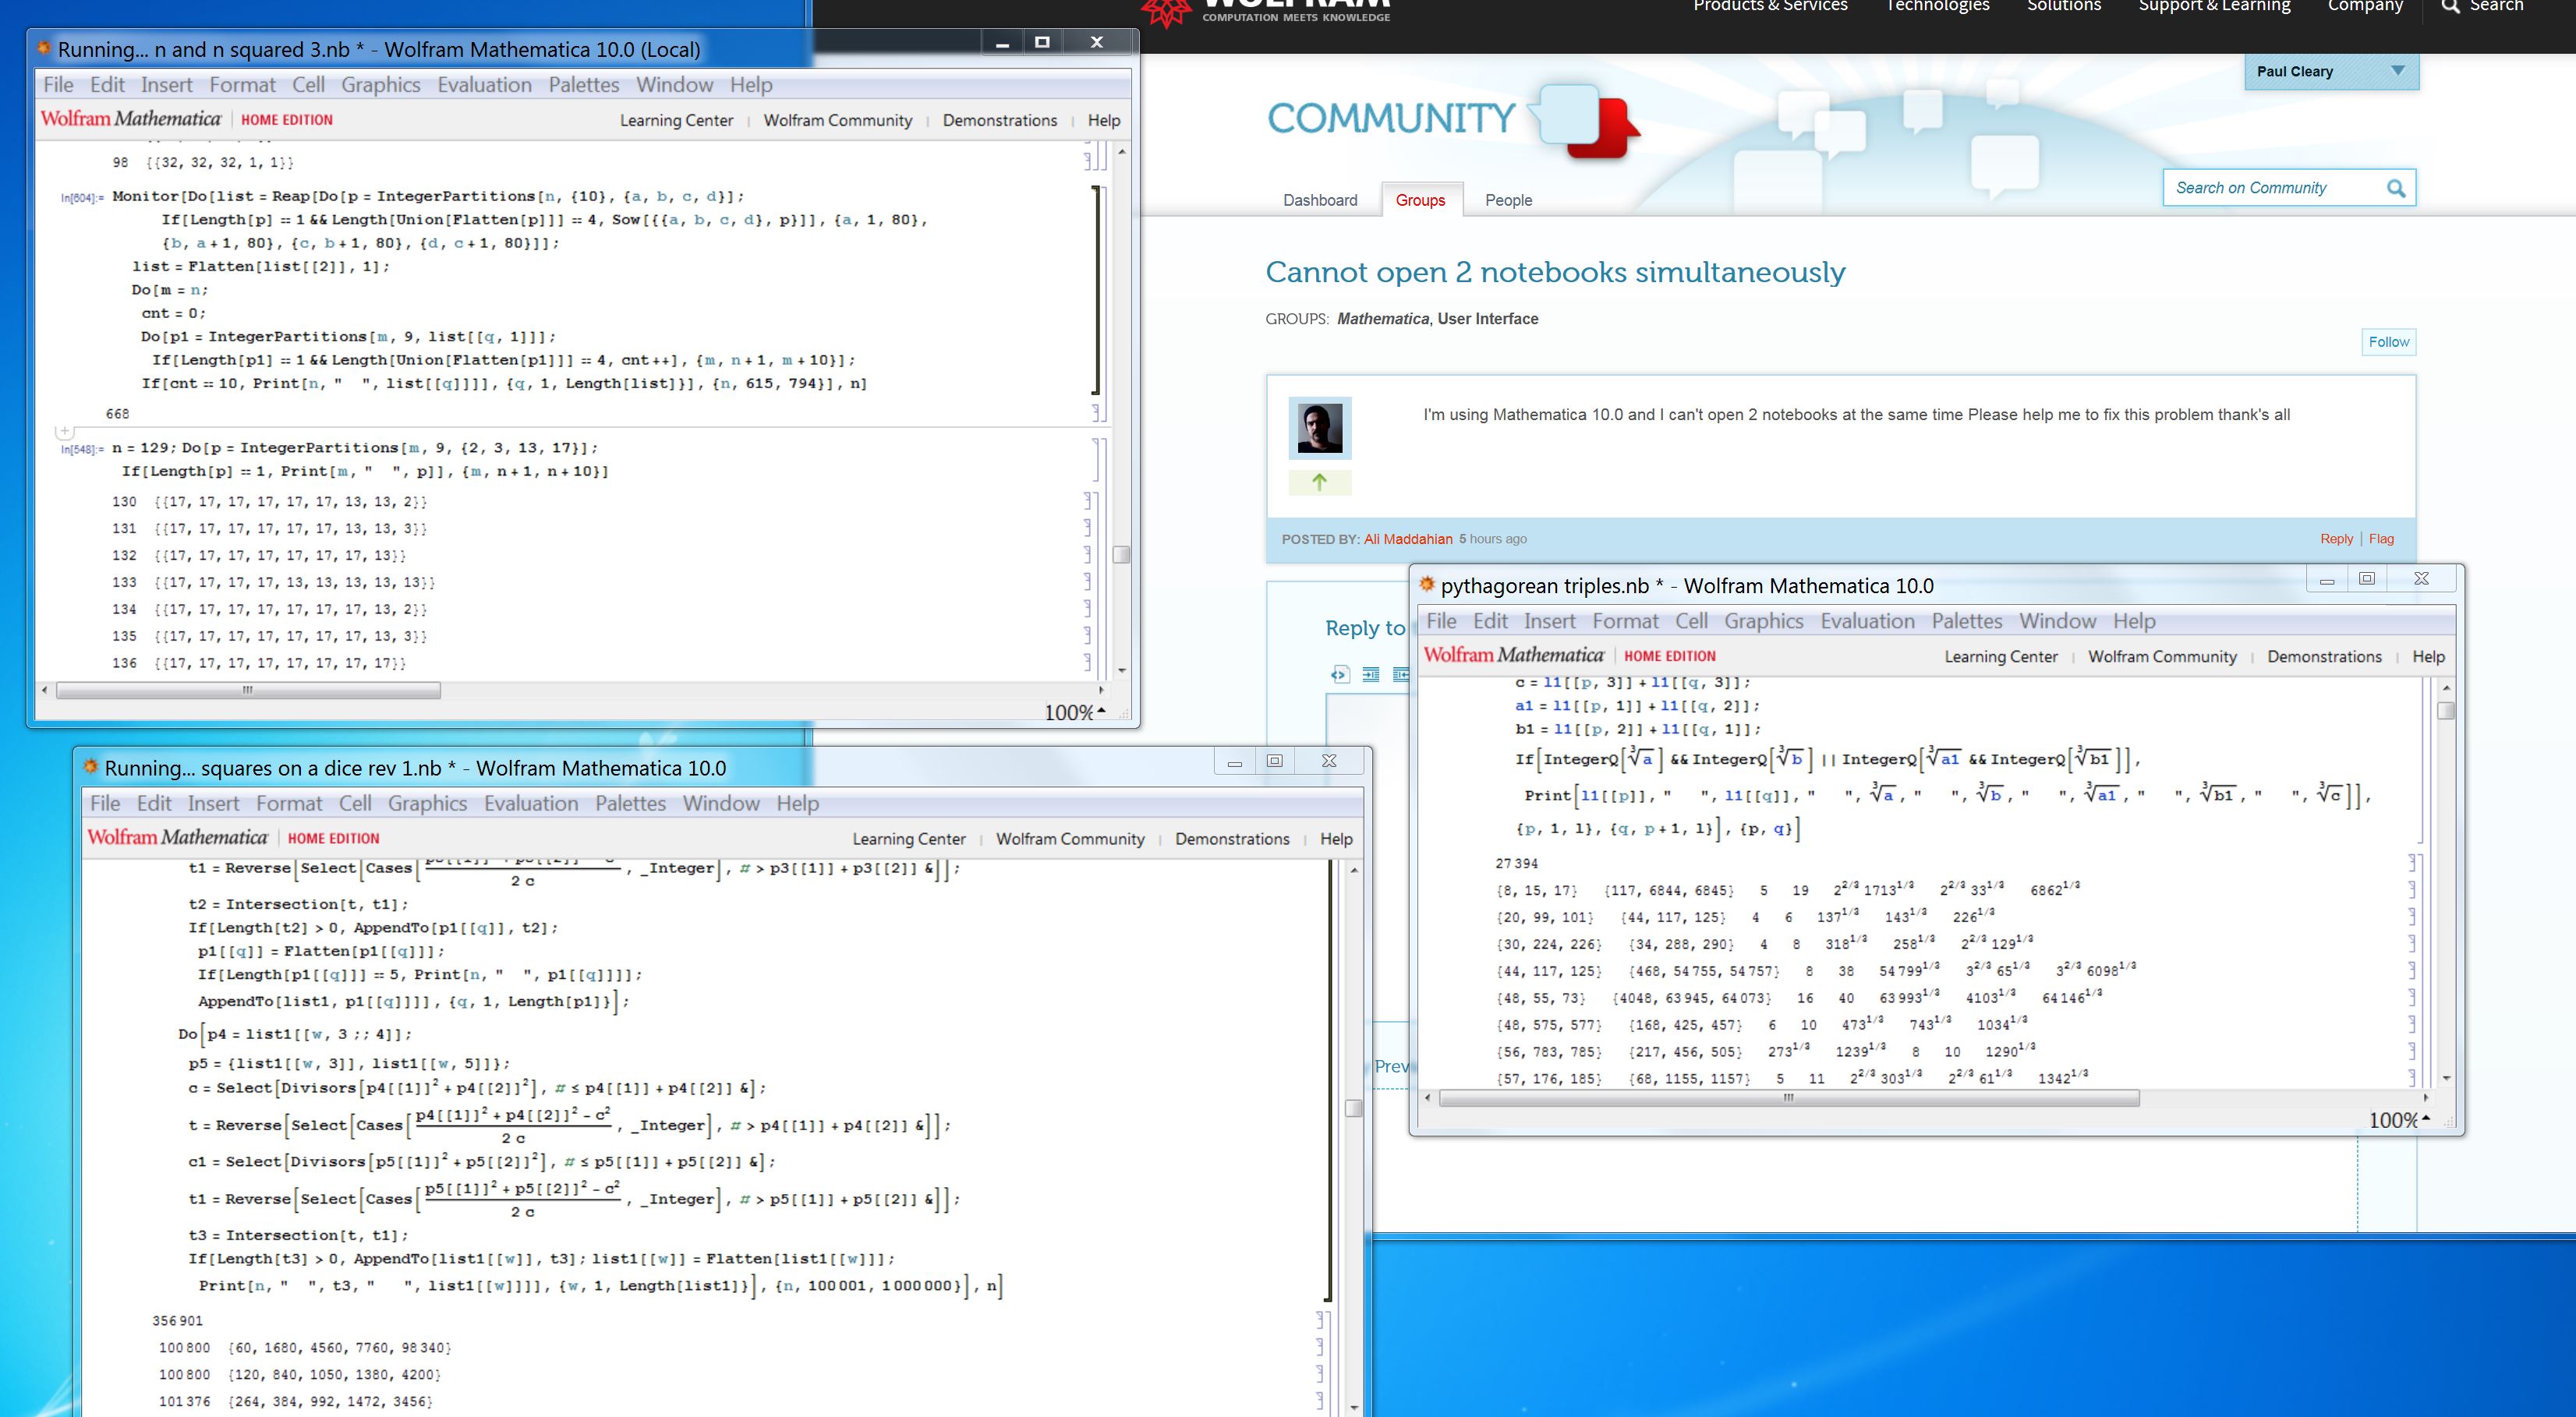
Task: Open Edit menu in 'squares on a dice' window
Action: 154,803
